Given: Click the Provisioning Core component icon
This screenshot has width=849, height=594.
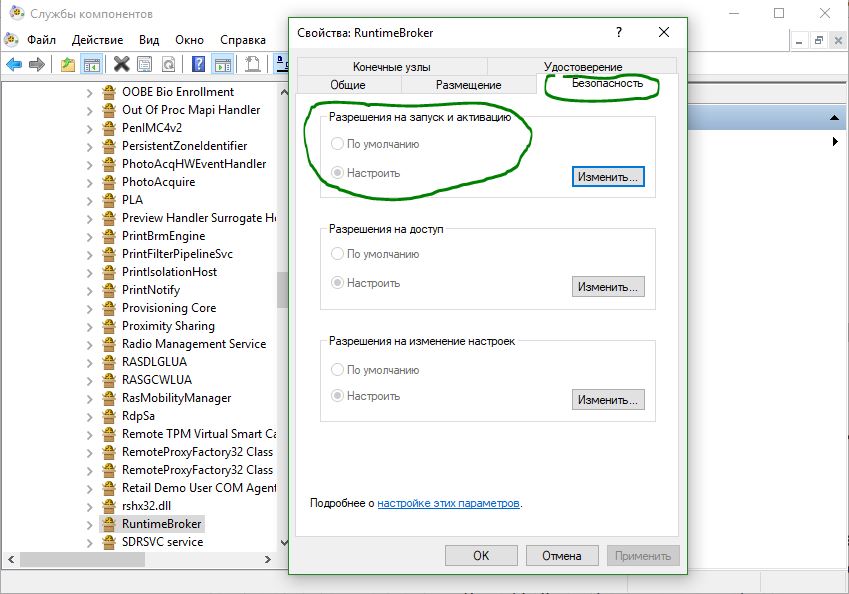Looking at the screenshot, I should coord(109,308).
